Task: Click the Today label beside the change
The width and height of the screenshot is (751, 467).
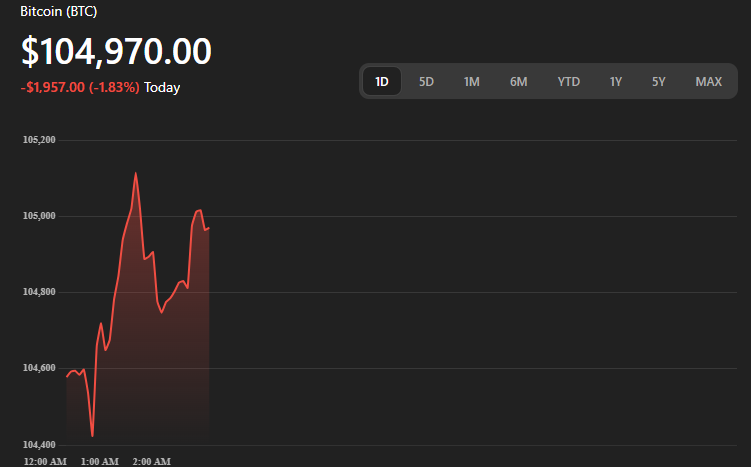Action: pyautogui.click(x=162, y=88)
